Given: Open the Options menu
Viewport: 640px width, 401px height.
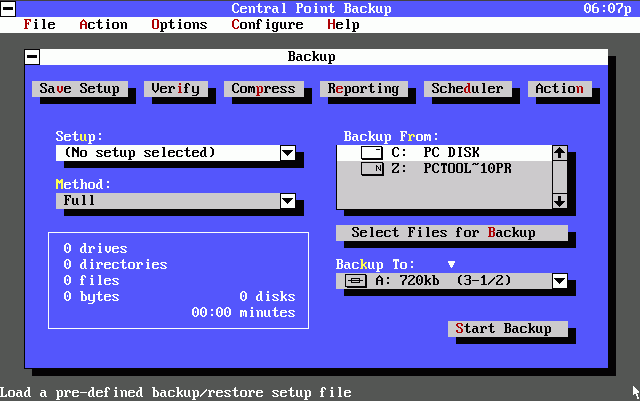Looking at the screenshot, I should tap(179, 25).
